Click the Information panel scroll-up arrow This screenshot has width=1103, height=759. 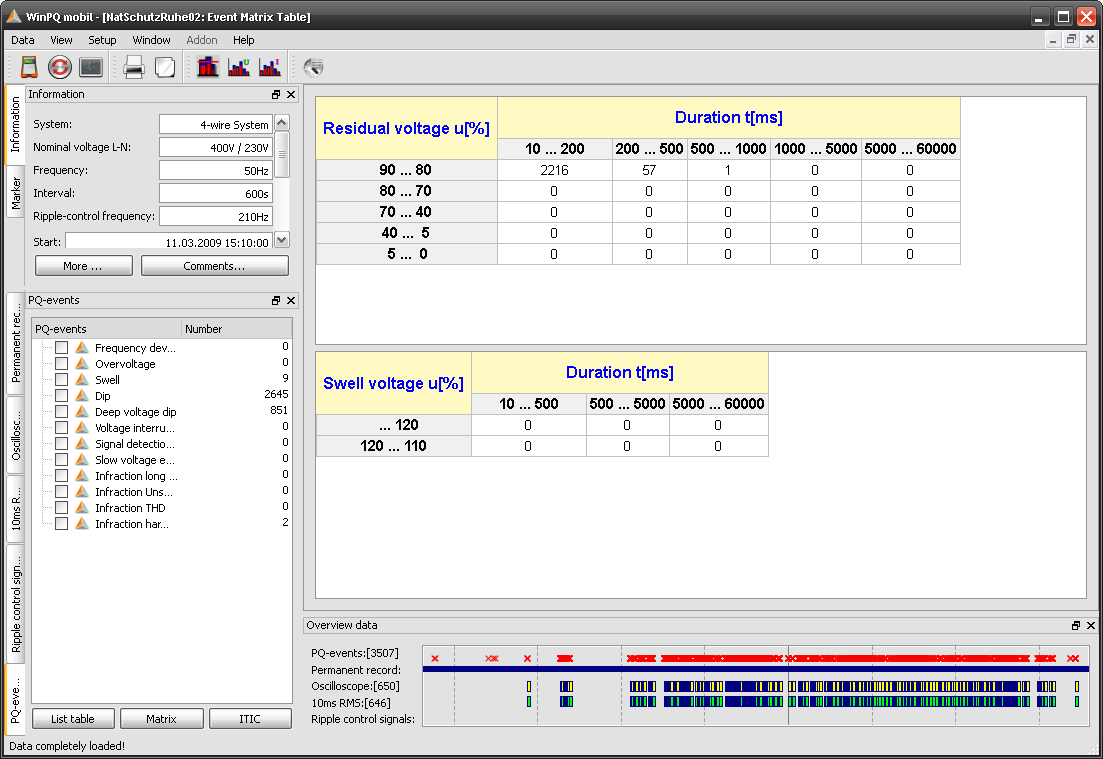(x=281, y=122)
